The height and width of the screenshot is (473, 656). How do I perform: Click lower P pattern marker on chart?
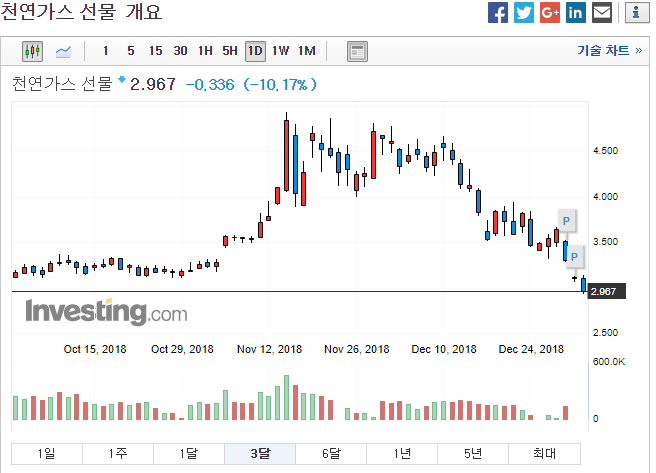pos(574,256)
